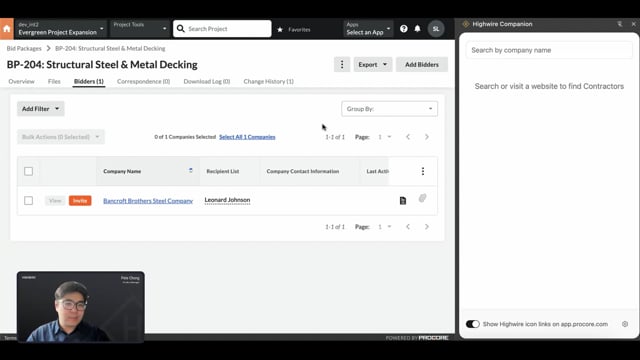The width and height of the screenshot is (640, 360).
Task: Close the Highwire Companion panel
Action: coord(633,24)
